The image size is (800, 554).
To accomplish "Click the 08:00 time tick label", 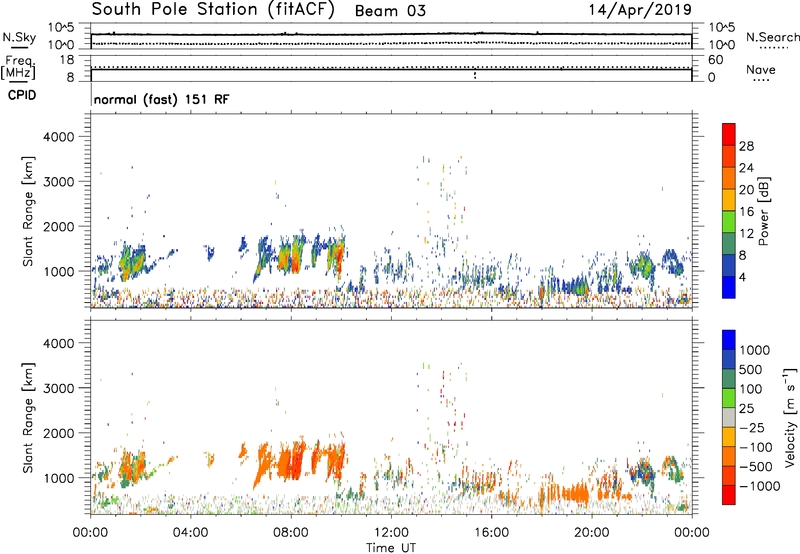I will coord(291,533).
